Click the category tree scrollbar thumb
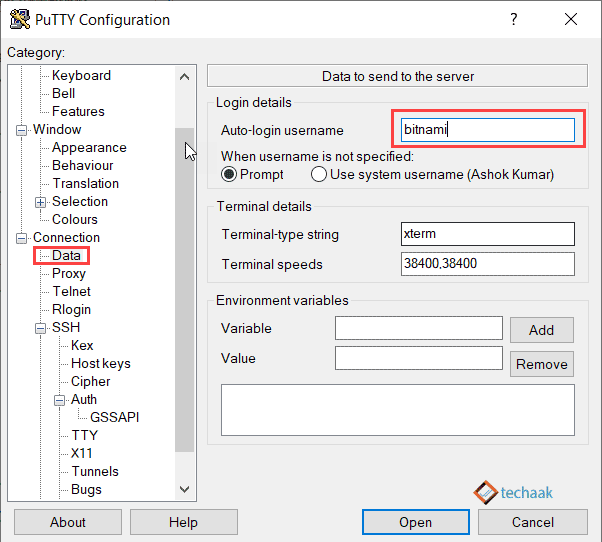 click(184, 290)
